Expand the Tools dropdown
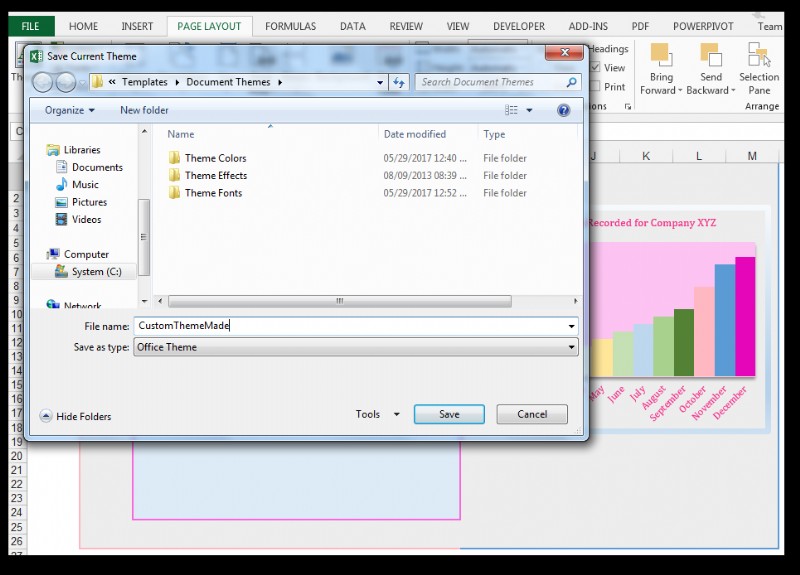The width and height of the screenshot is (800, 575). 396,414
